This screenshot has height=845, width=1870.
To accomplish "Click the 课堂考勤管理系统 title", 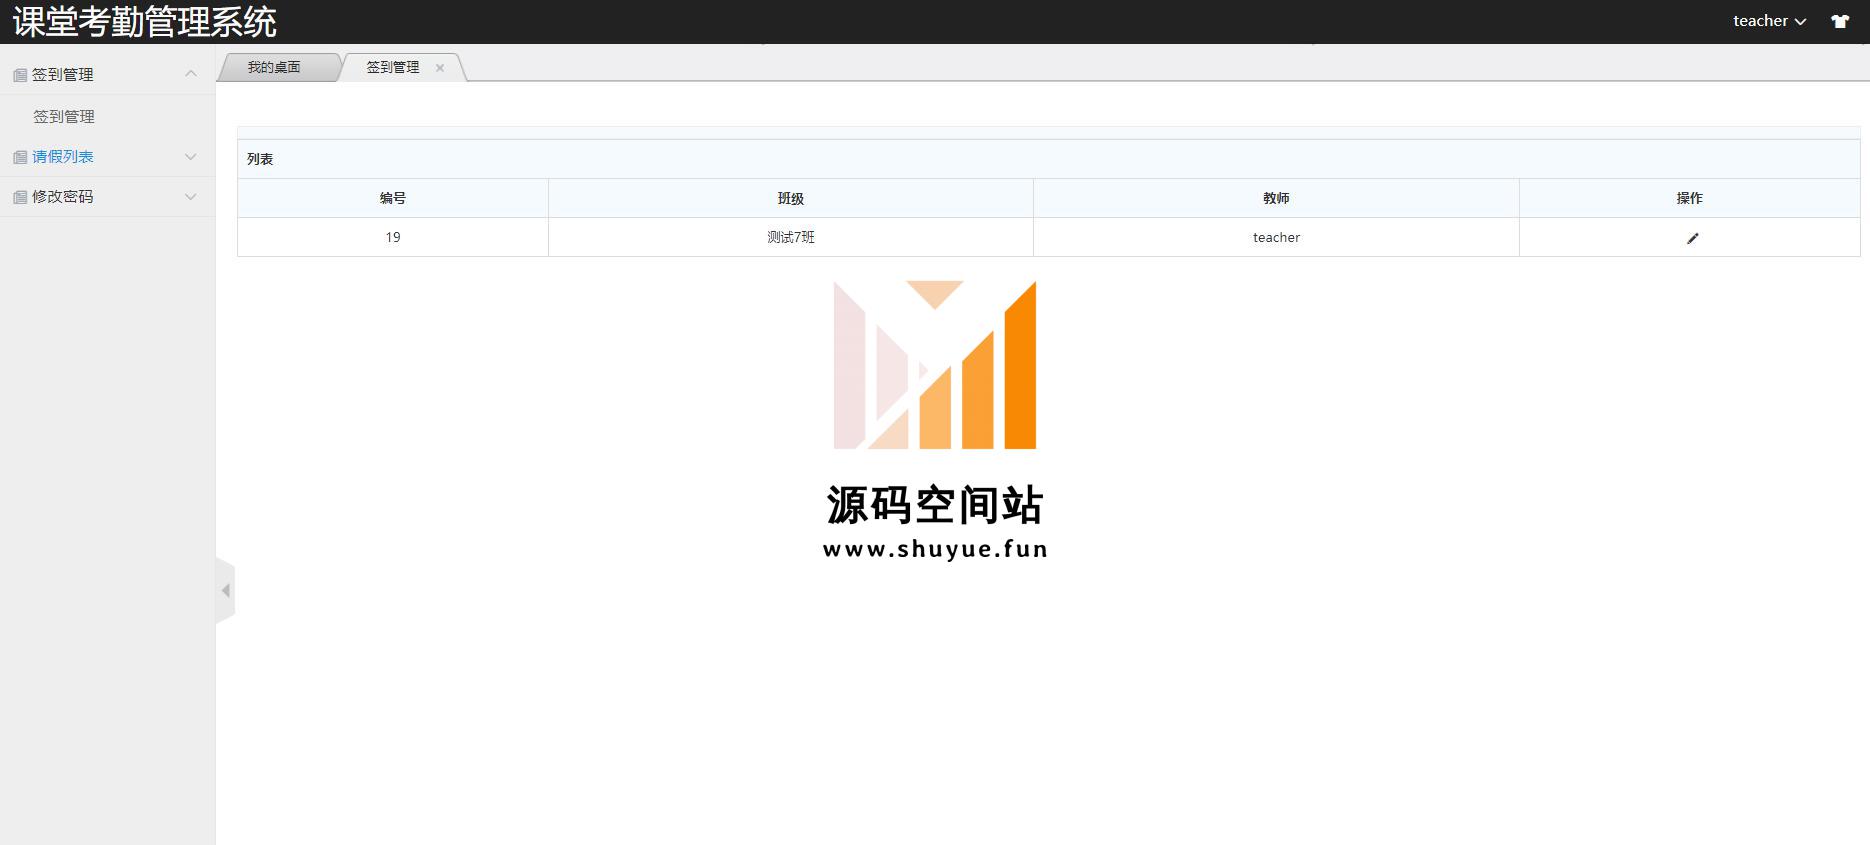I will pyautogui.click(x=145, y=22).
